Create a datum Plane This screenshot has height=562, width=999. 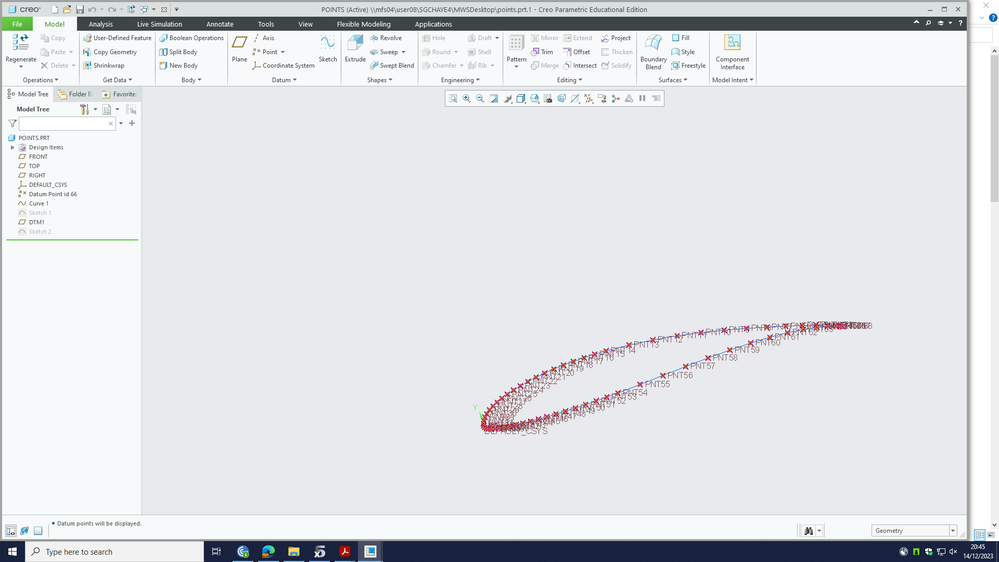point(239,47)
